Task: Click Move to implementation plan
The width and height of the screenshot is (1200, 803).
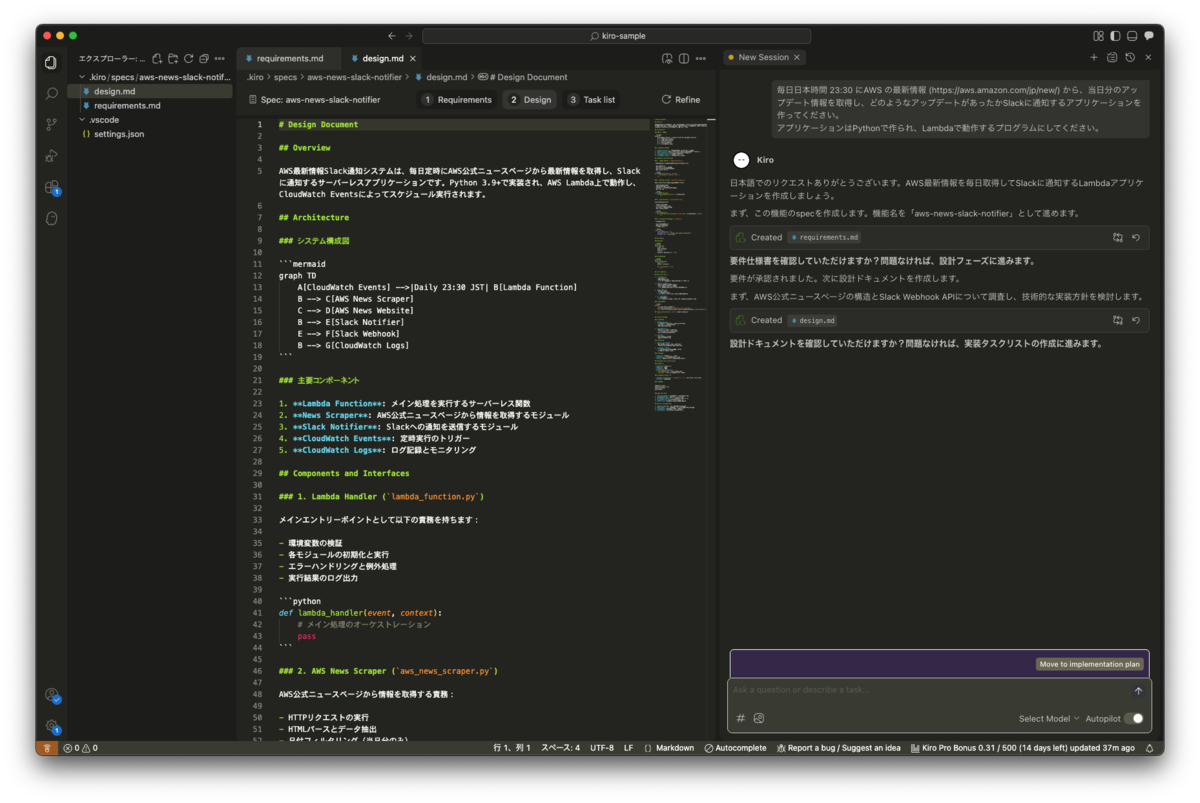Action: 1089,664
